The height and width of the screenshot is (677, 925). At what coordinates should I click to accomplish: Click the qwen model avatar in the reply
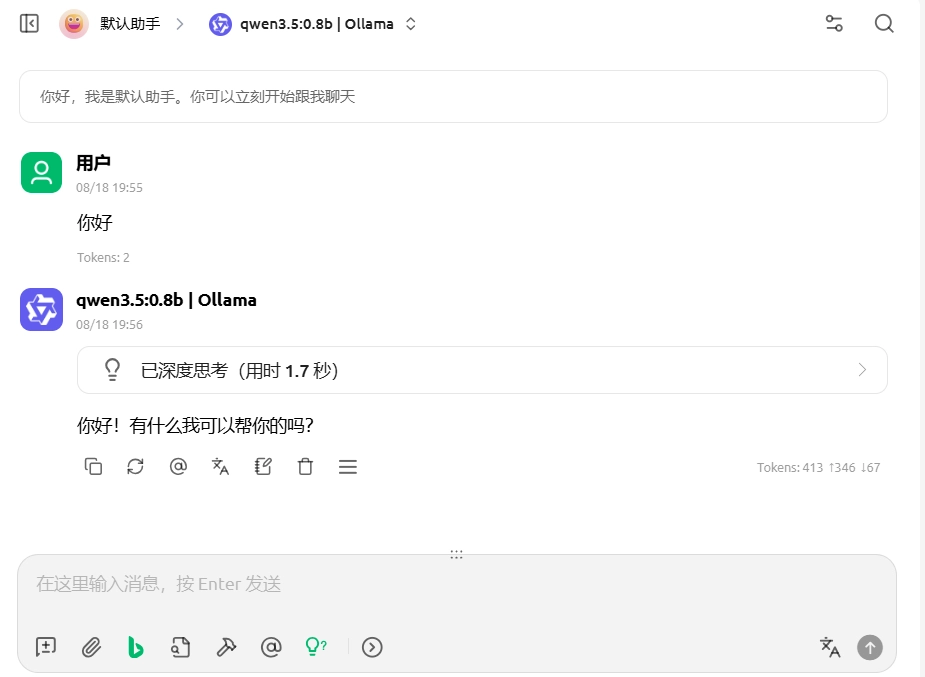pos(41,310)
